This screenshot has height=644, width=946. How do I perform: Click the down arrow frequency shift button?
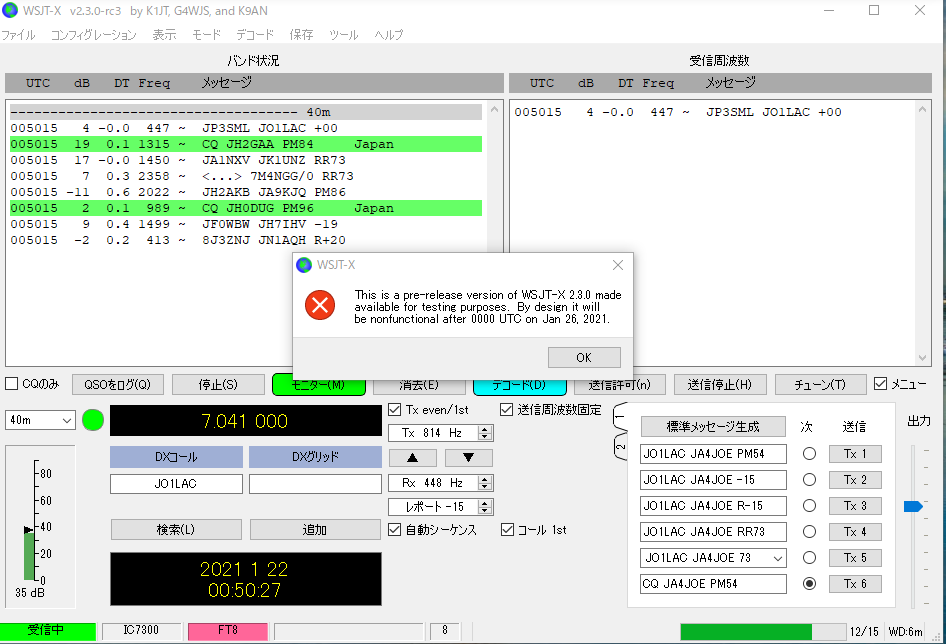tap(468, 458)
